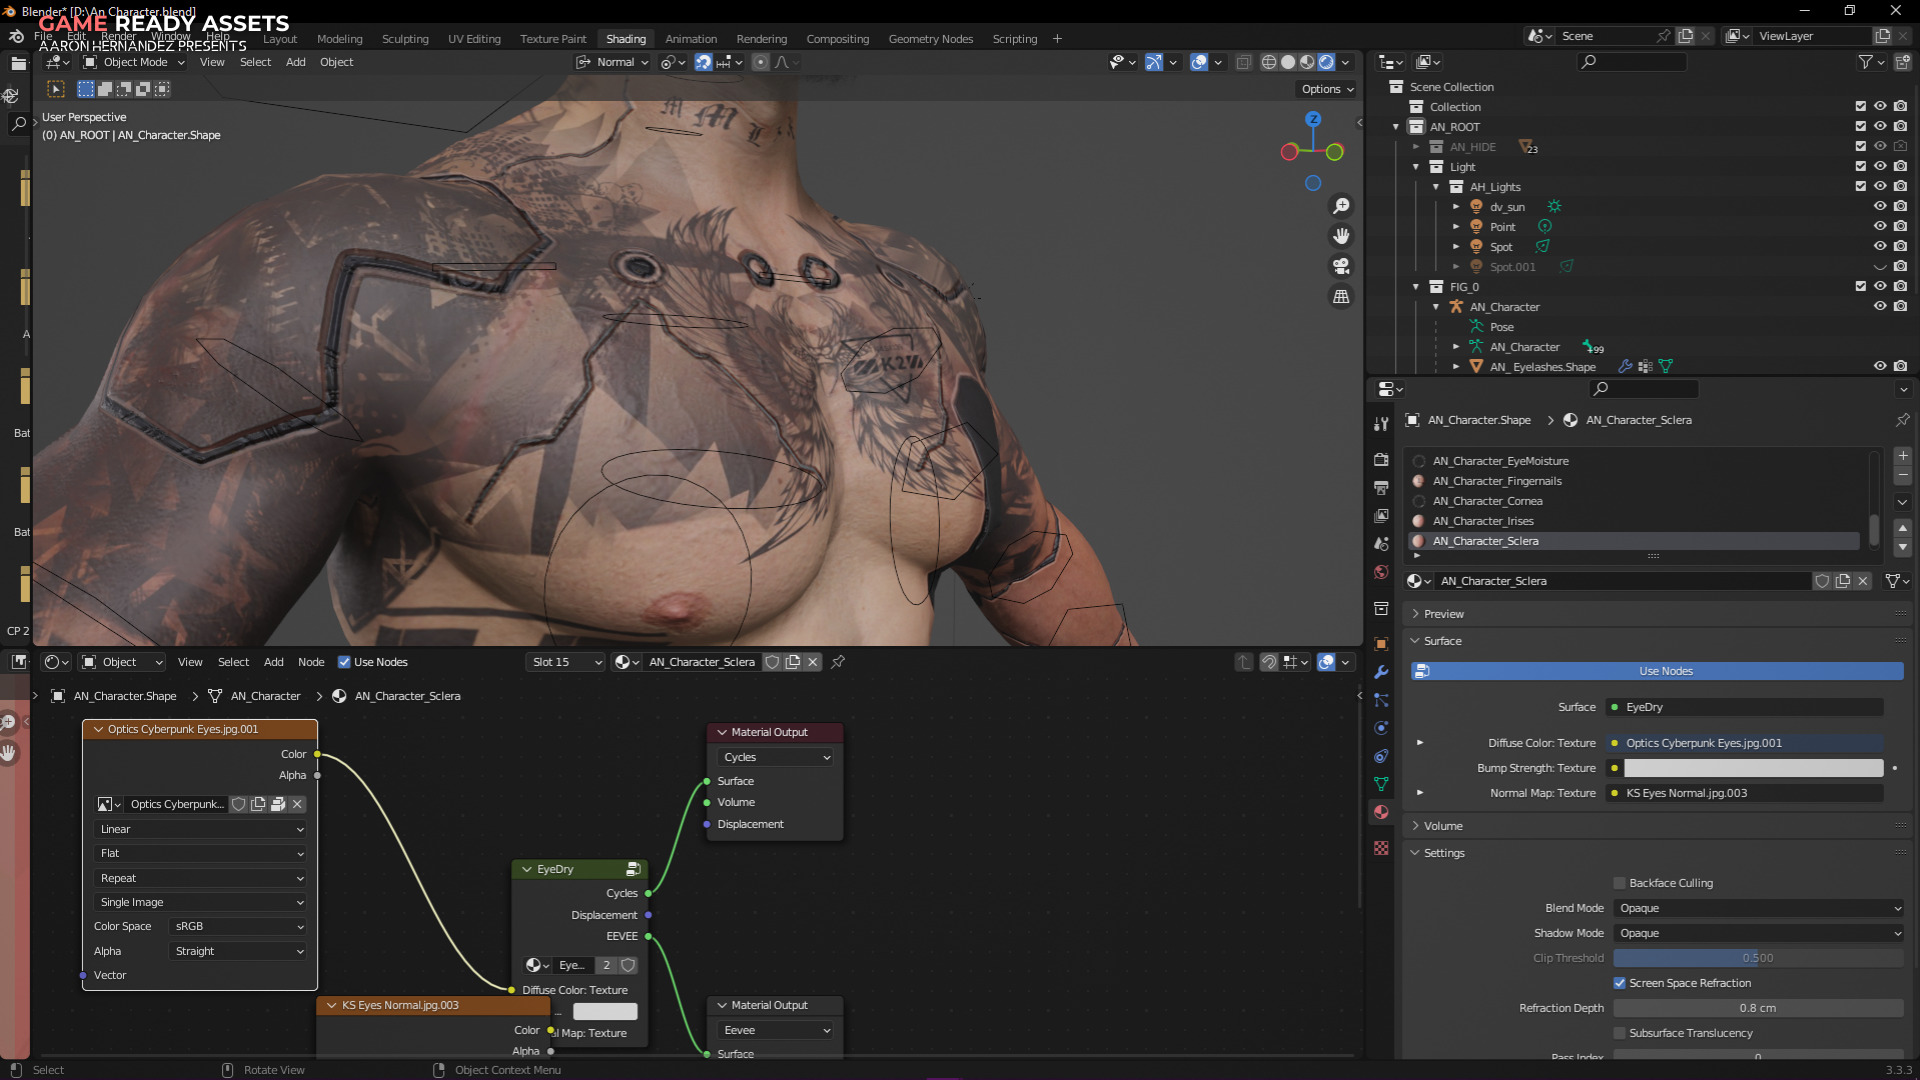
Task: Open the Blend Mode Opaque dropdown
Action: pos(1758,908)
